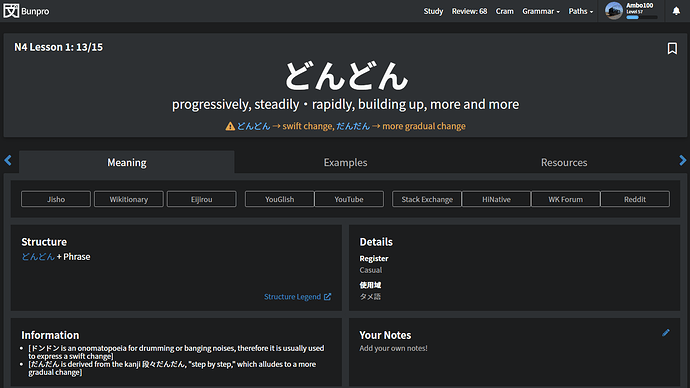Click the Ambo100 username text

640,5
